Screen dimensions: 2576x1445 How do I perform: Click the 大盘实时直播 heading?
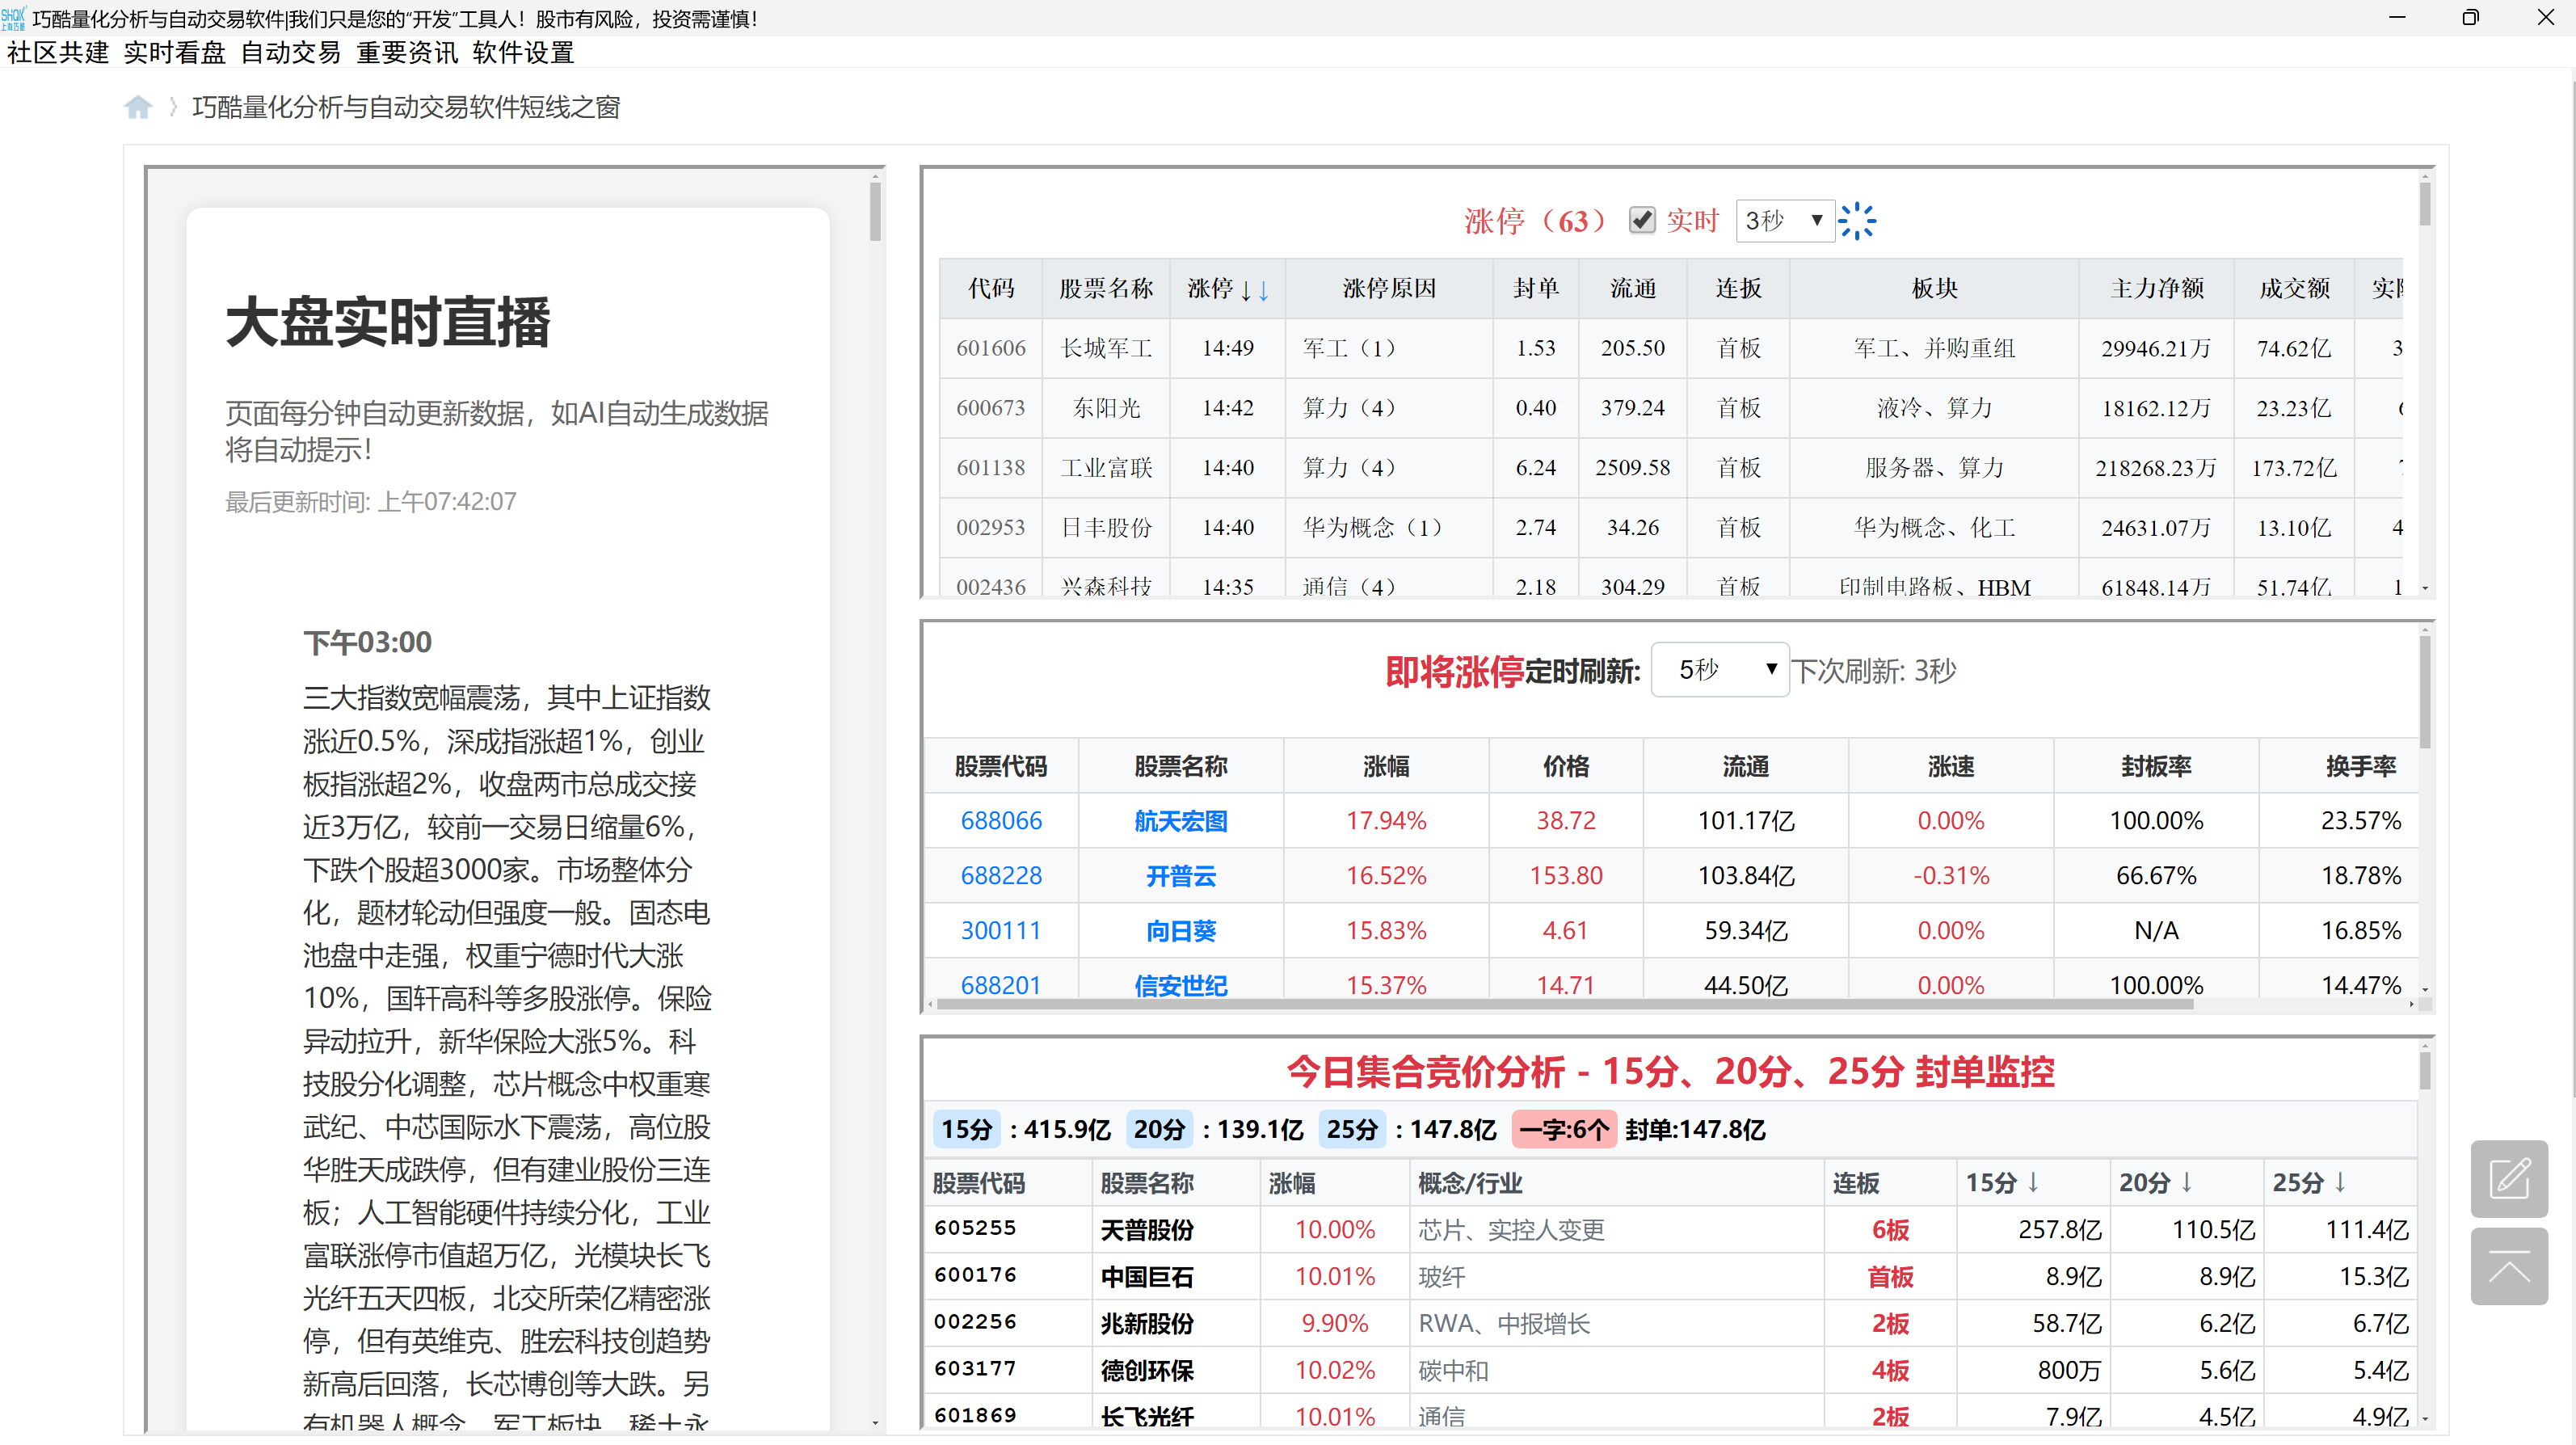point(388,322)
